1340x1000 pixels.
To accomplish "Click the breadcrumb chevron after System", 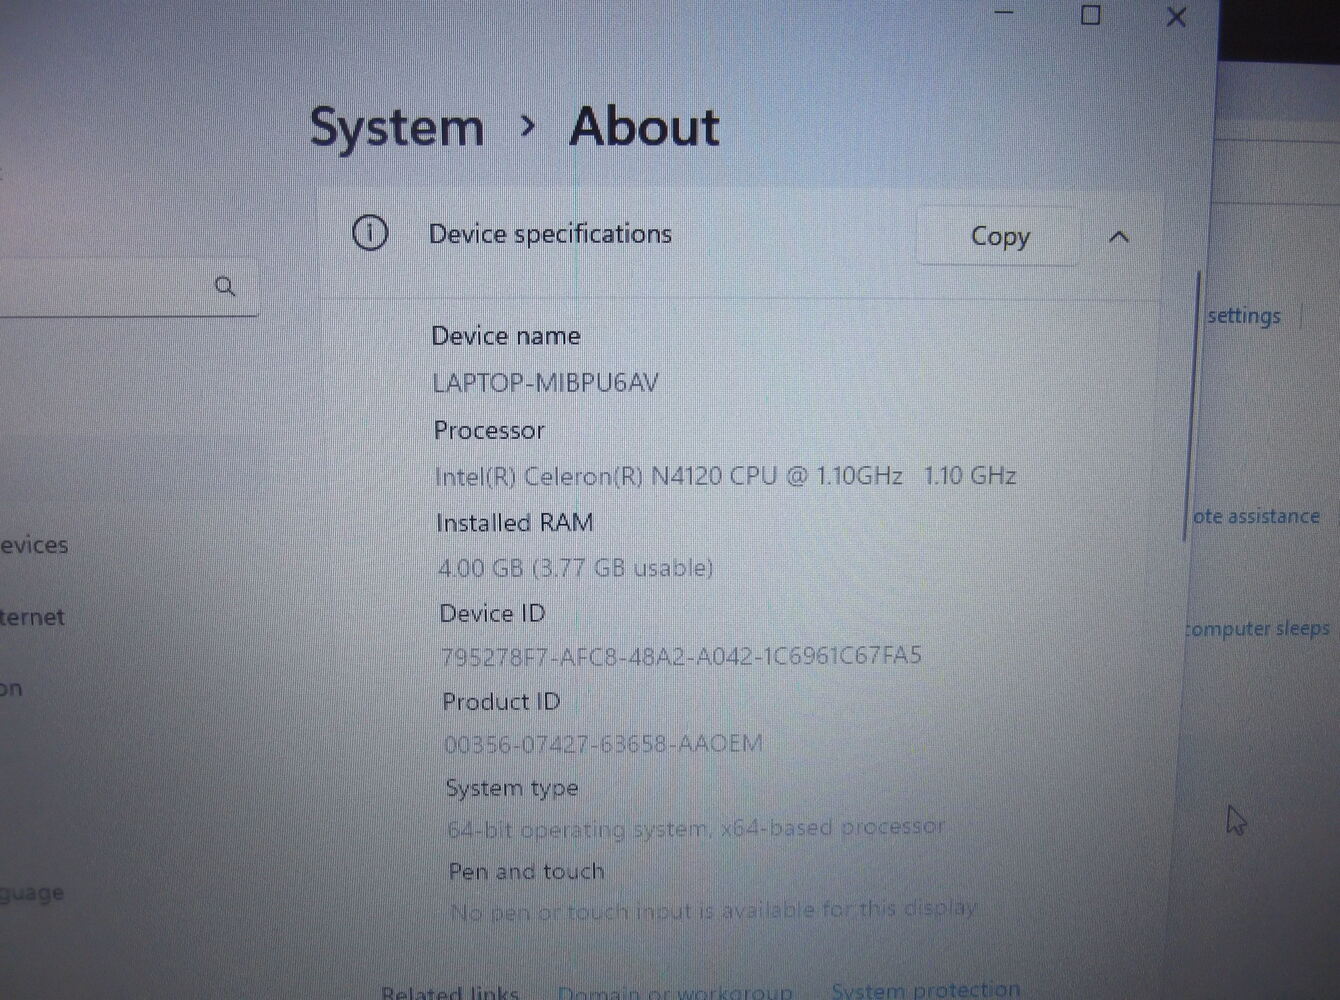I will click(x=528, y=126).
